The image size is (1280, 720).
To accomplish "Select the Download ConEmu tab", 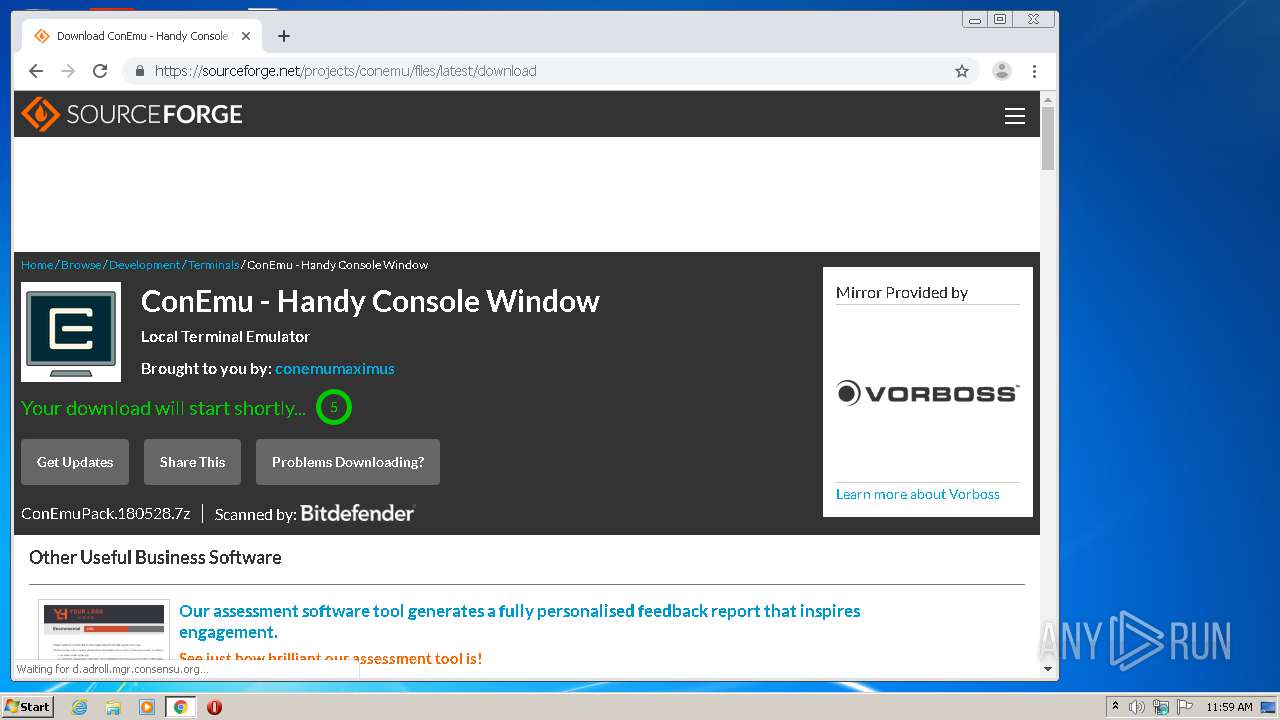I will [x=140, y=36].
